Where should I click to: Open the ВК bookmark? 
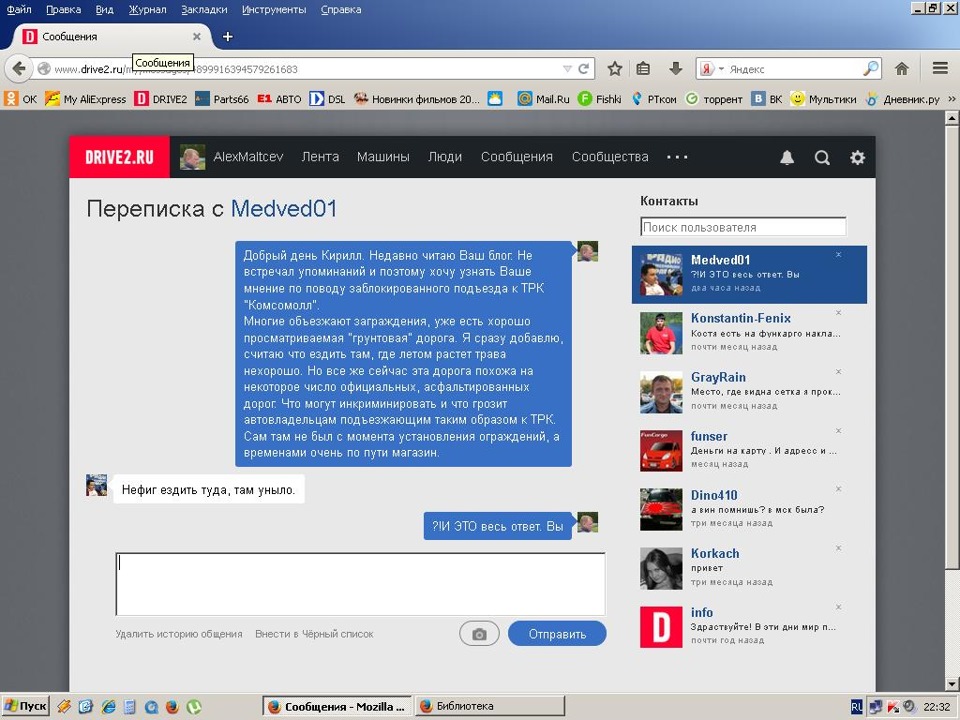click(x=767, y=99)
